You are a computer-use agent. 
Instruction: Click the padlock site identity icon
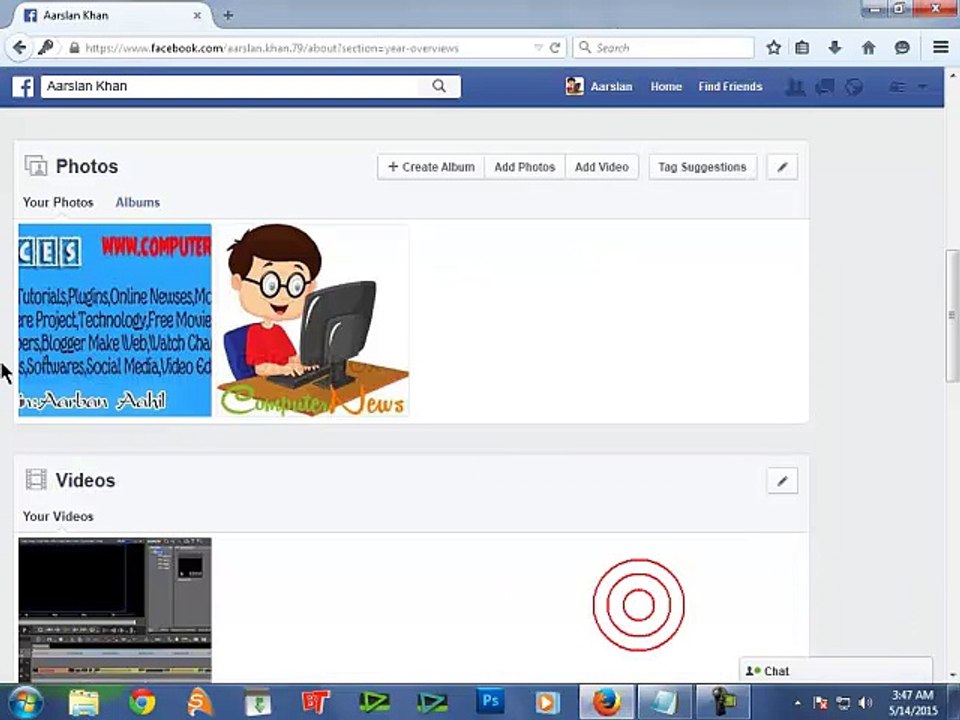point(74,48)
